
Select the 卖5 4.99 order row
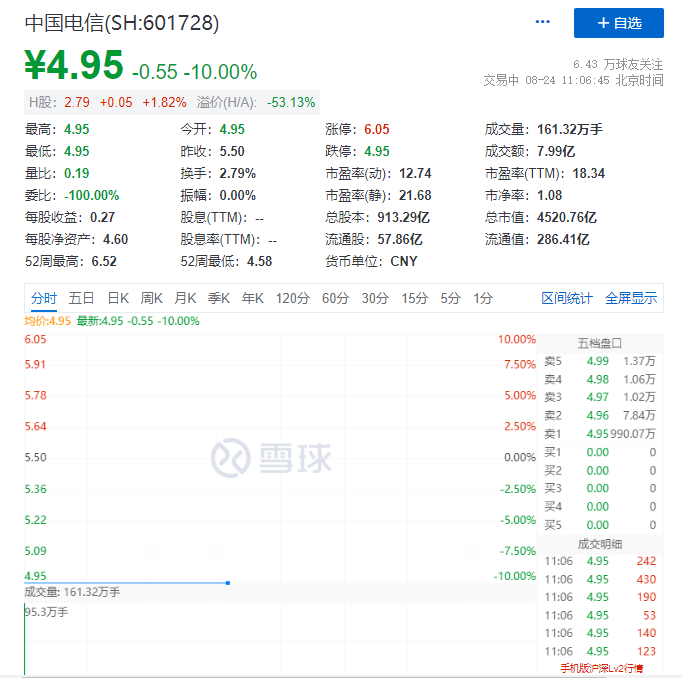(600, 361)
